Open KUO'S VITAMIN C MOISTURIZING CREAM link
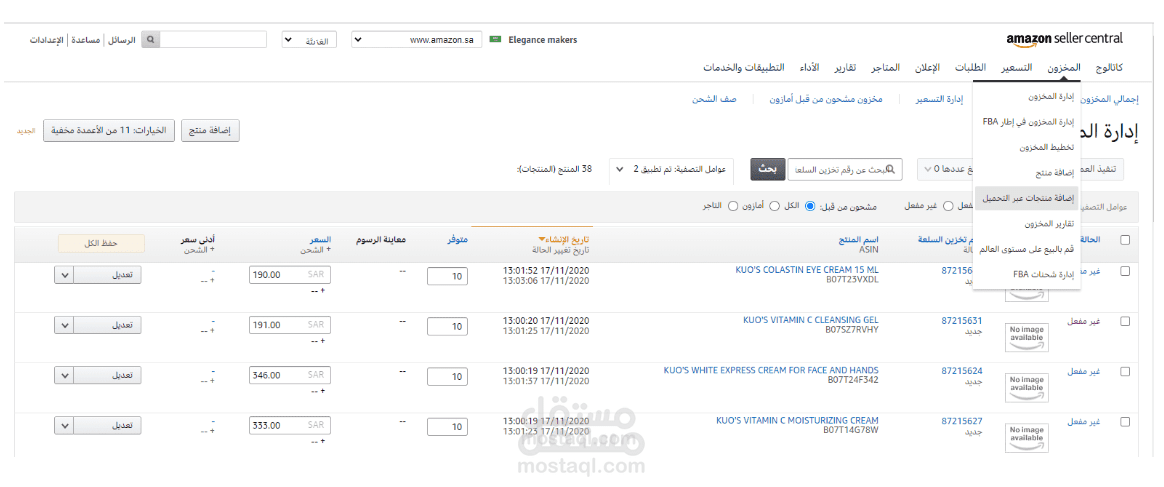 pos(797,420)
